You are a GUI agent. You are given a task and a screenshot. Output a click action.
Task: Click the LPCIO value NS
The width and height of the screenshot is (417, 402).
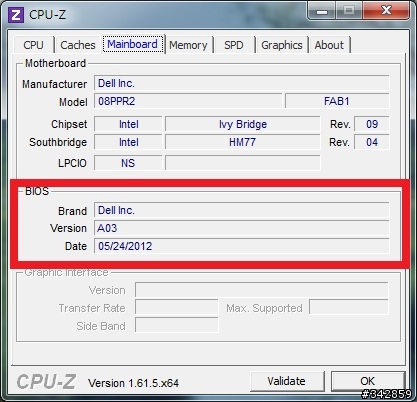click(x=128, y=163)
